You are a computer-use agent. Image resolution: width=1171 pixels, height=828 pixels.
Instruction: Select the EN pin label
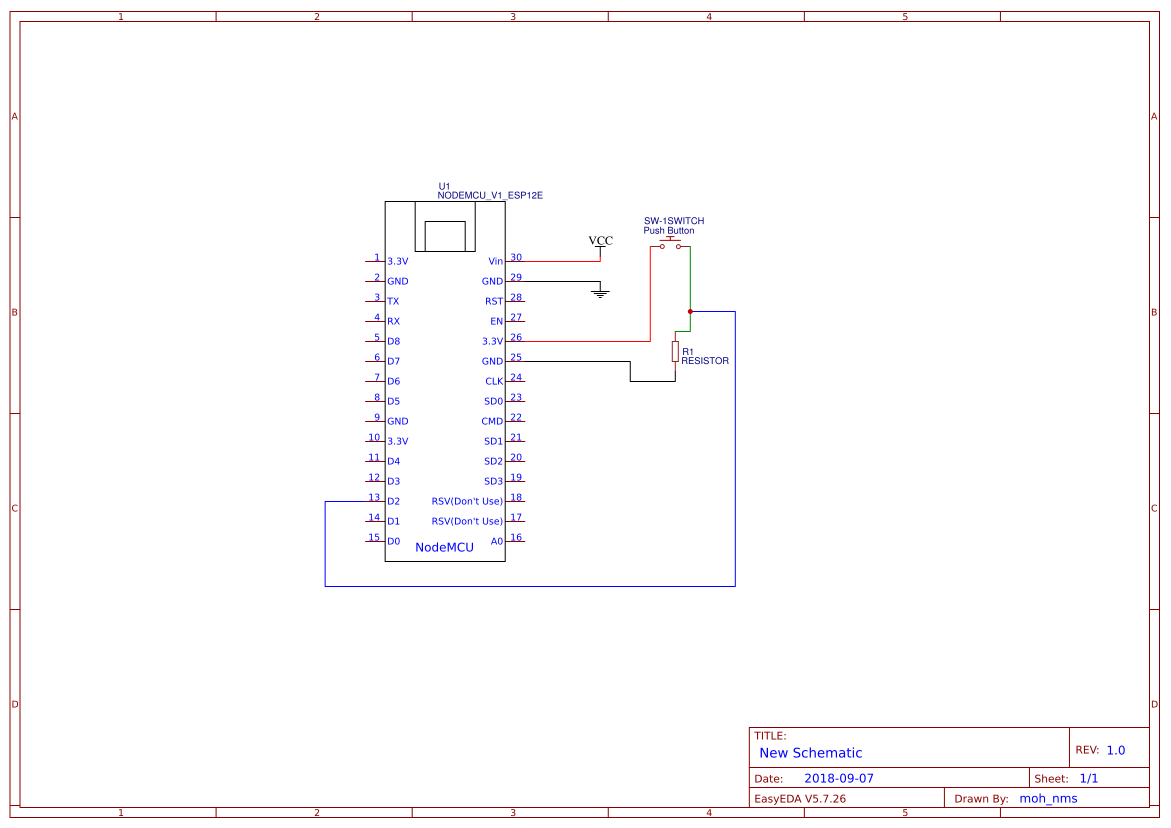(497, 322)
